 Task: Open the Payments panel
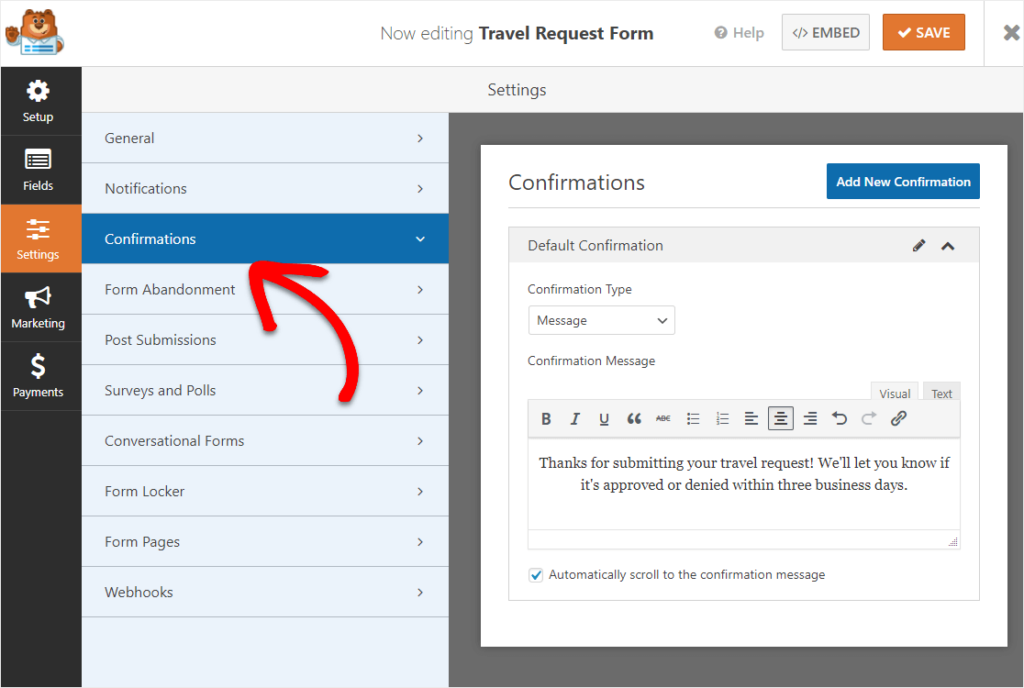(x=40, y=377)
